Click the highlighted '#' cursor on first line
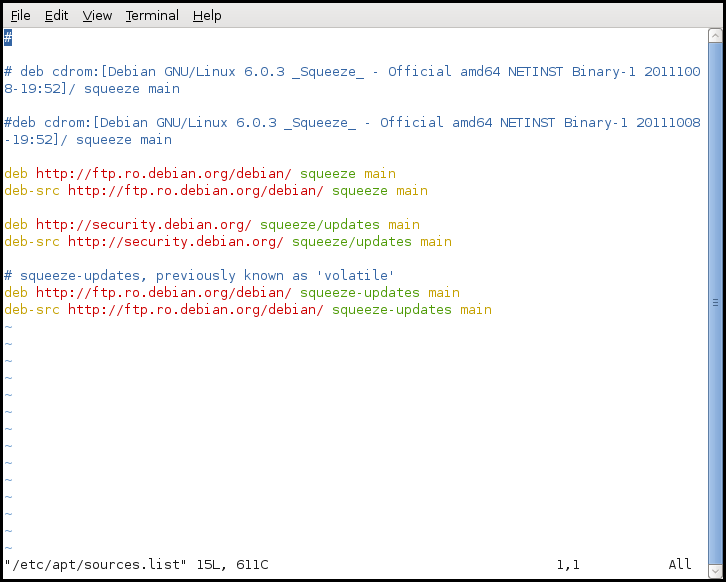The width and height of the screenshot is (726, 582). point(8,38)
